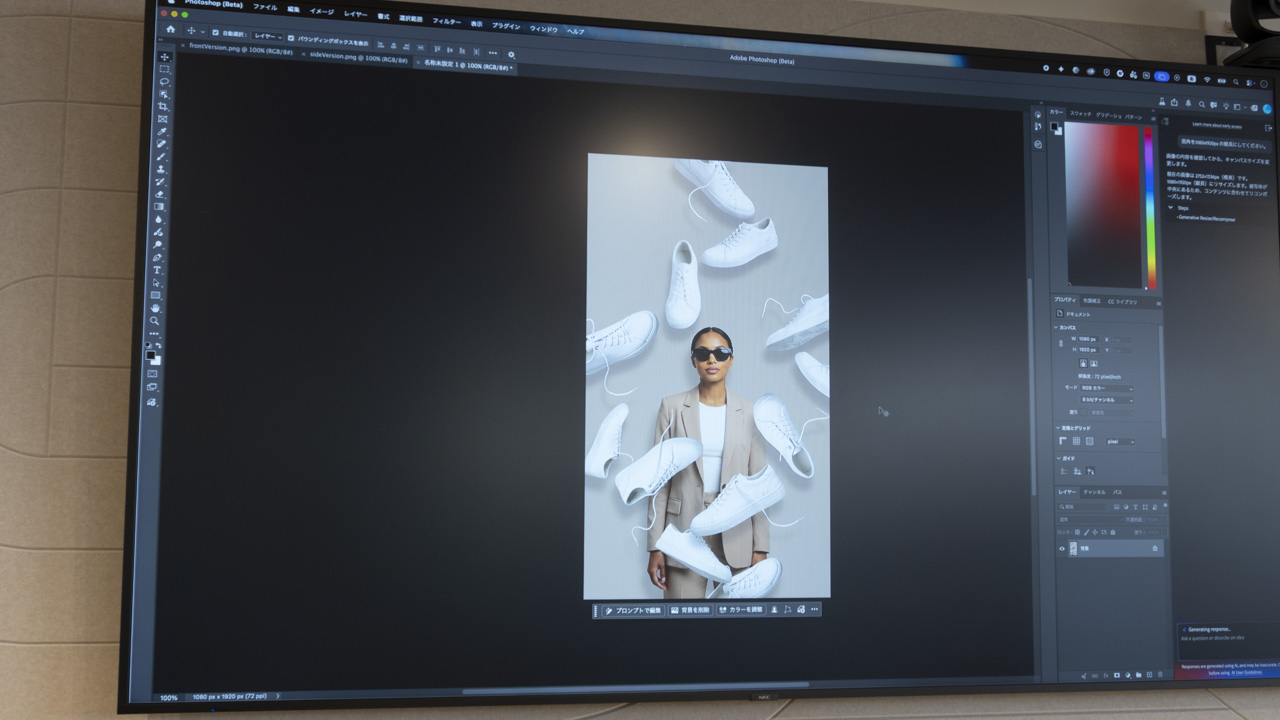Click 背景を削除 button
This screenshot has width=1280, height=720.
click(x=690, y=610)
